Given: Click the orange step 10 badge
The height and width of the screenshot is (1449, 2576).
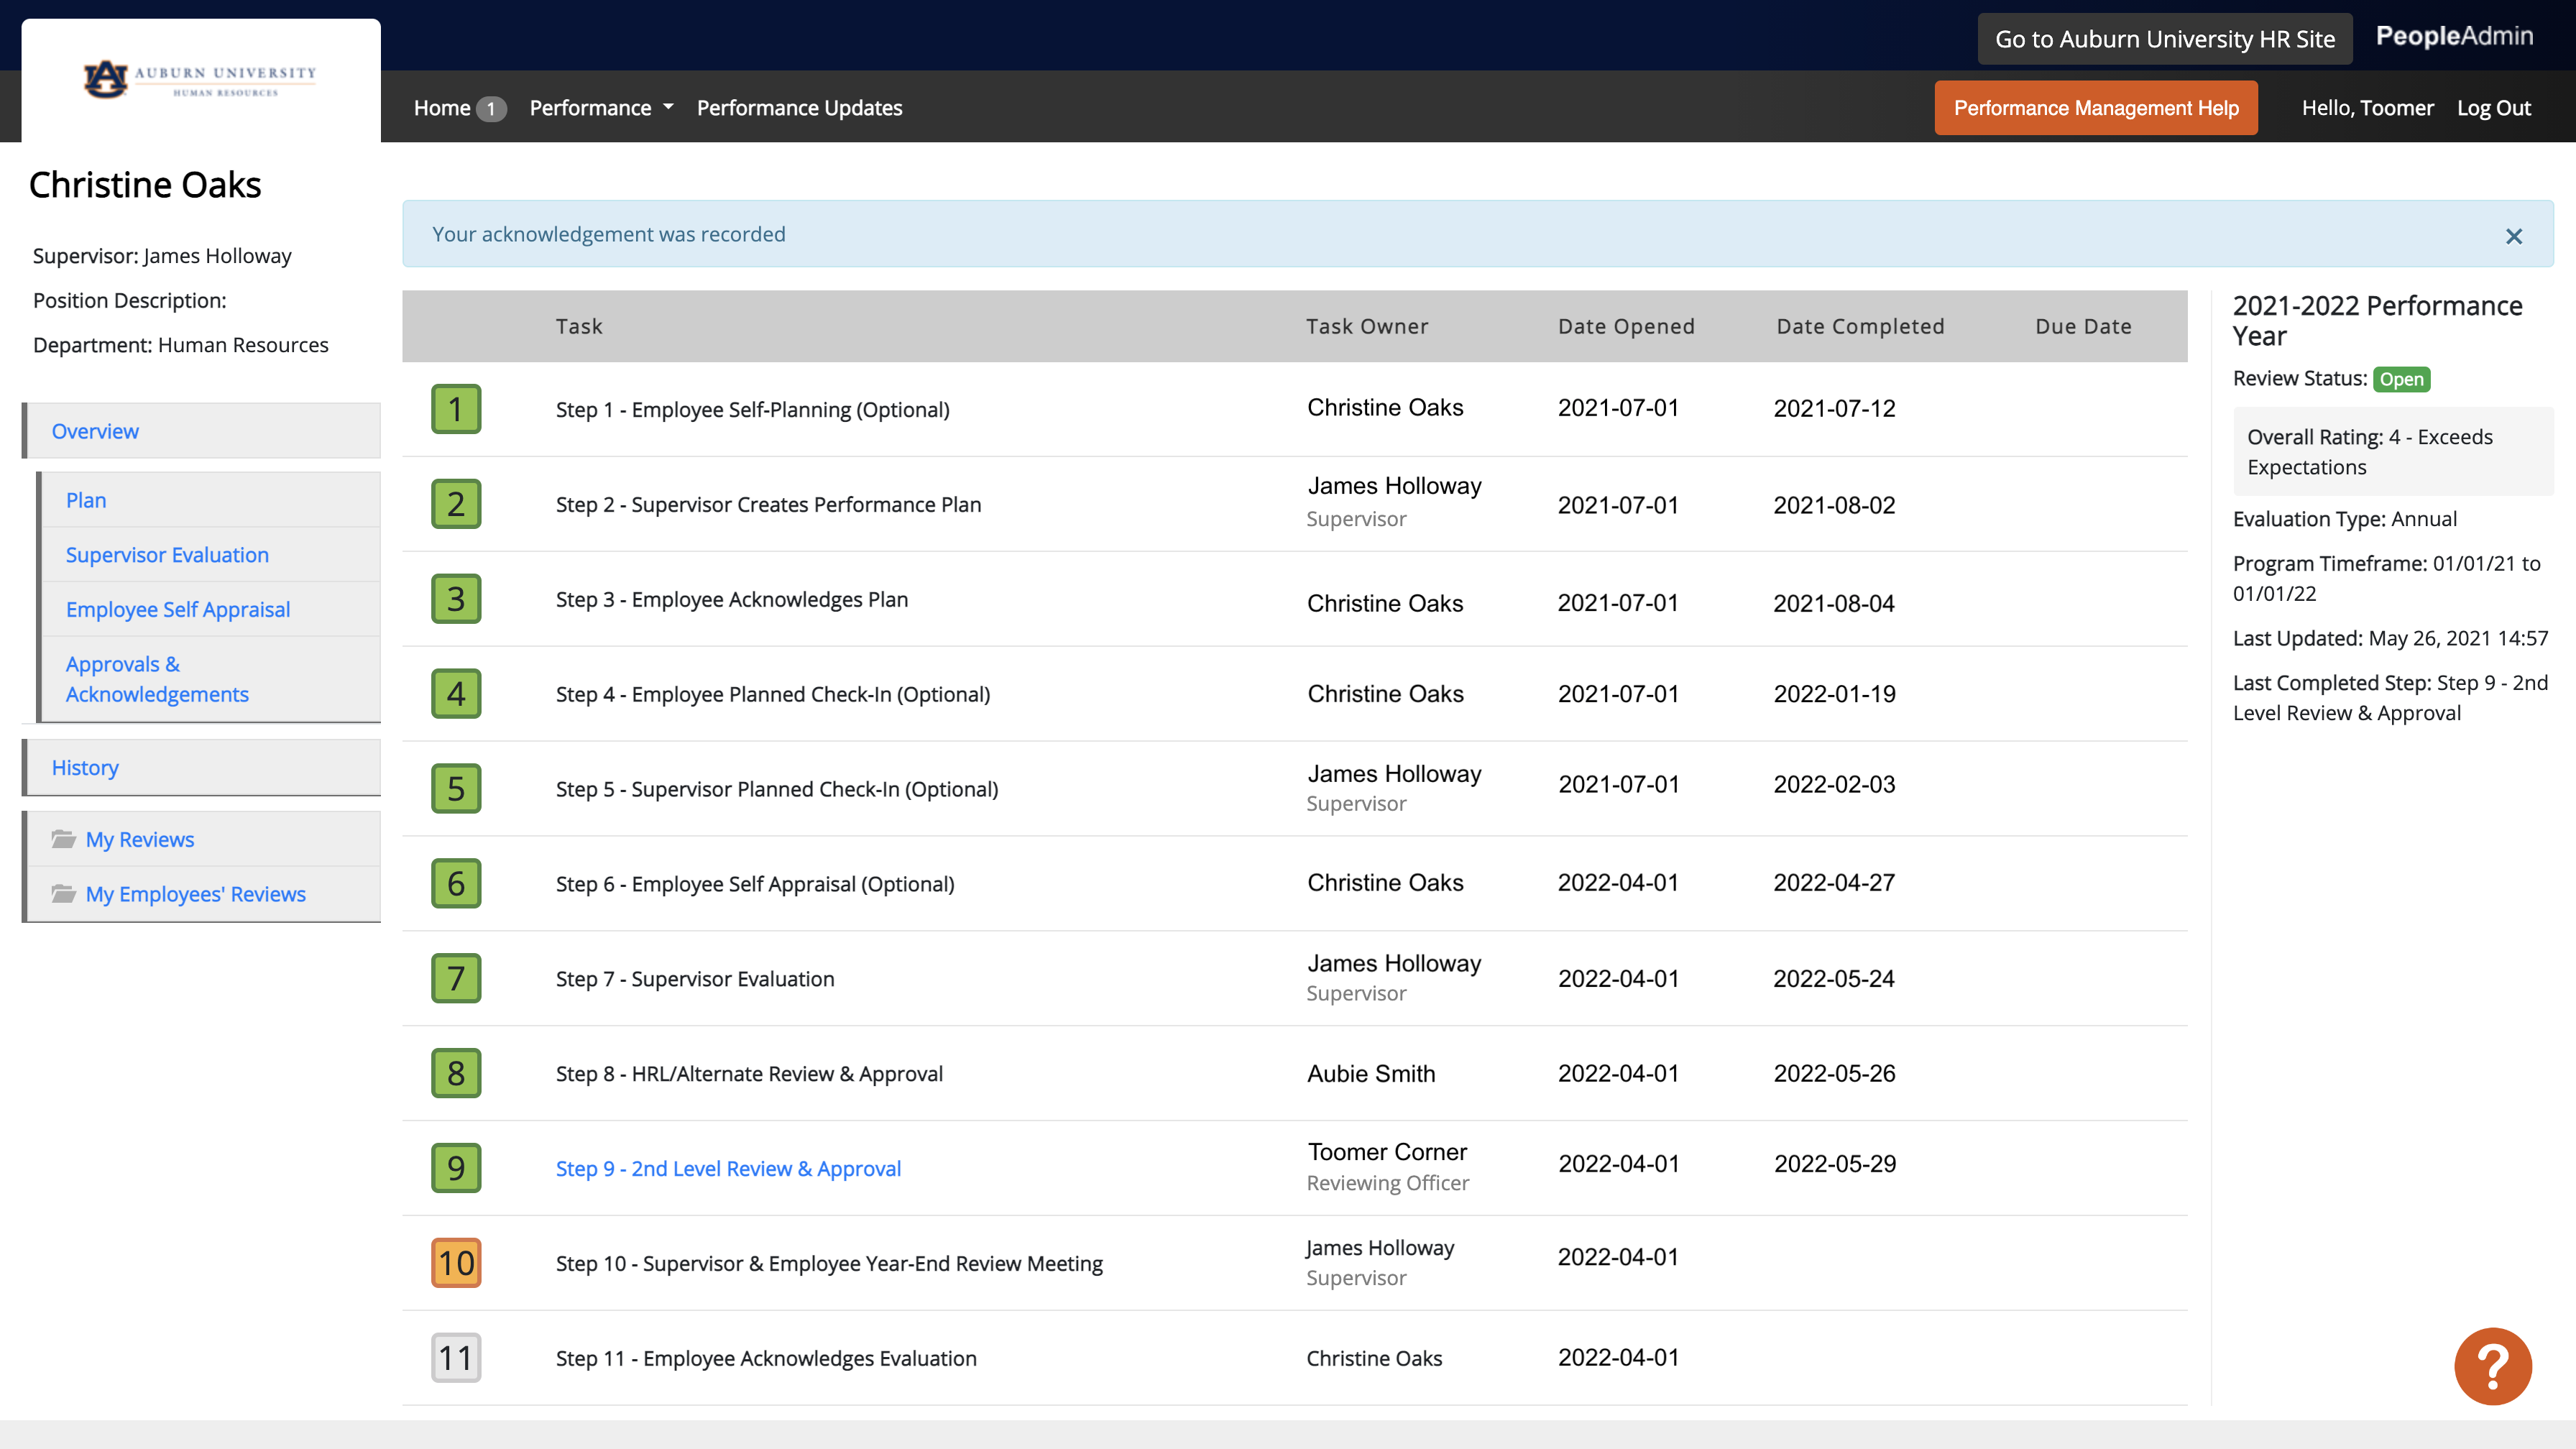Looking at the screenshot, I should [456, 1263].
